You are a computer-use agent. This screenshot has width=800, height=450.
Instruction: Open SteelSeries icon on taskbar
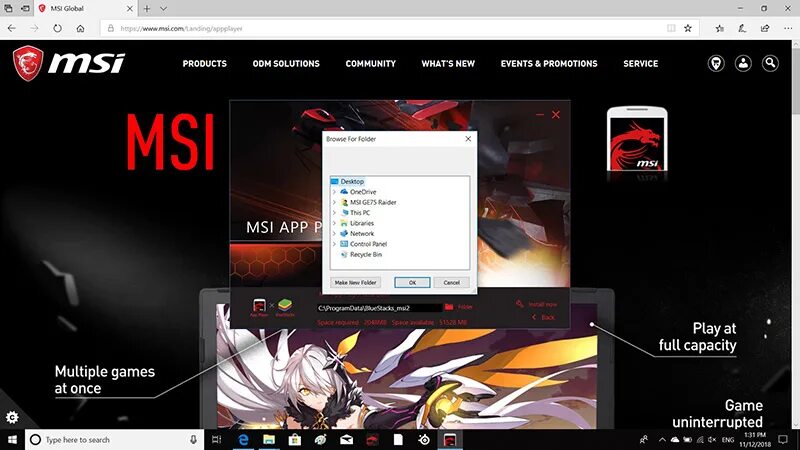(x=424, y=439)
